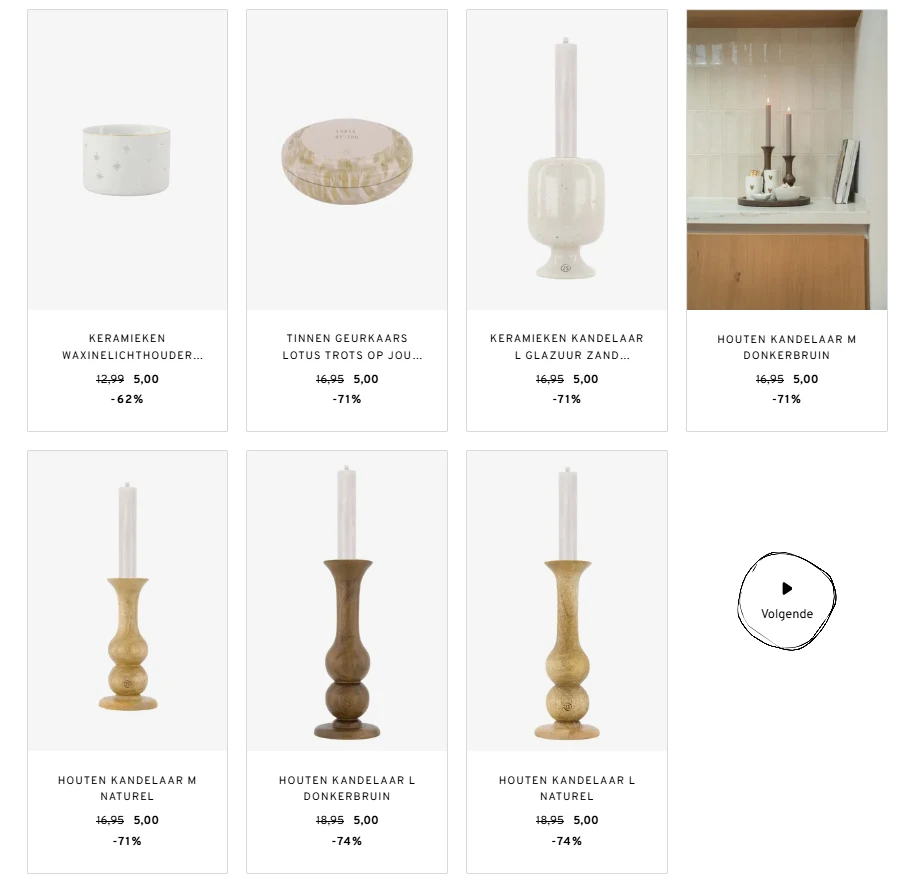Click the 18,95 old price of Kandelaar L Donkerbruin

330,820
